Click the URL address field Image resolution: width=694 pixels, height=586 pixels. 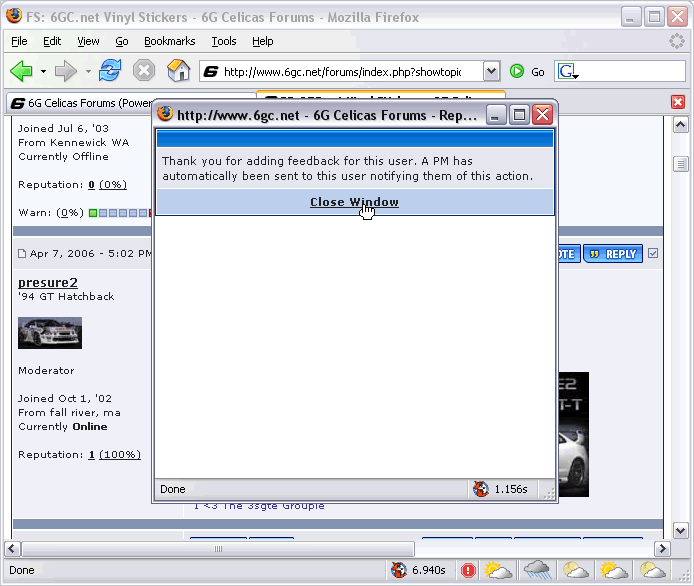click(342, 71)
